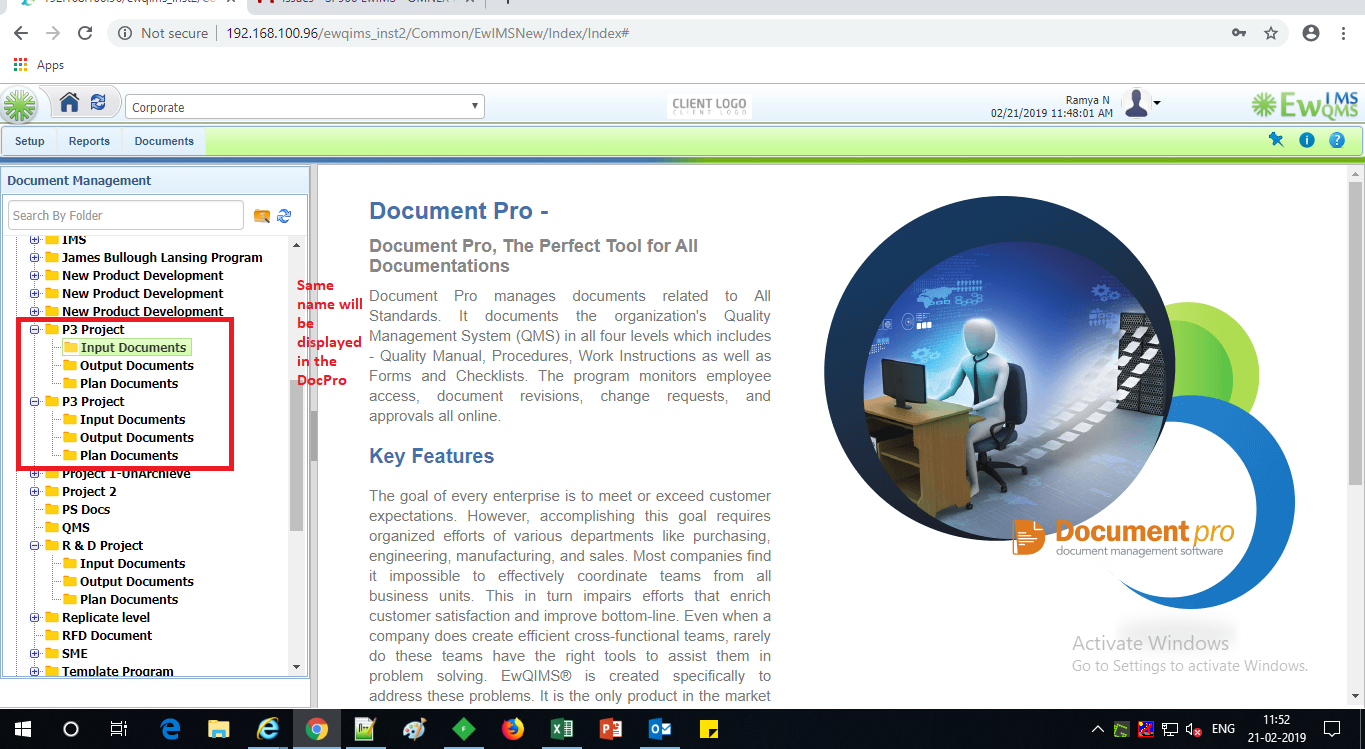The height and width of the screenshot is (749, 1365).
Task: Open Excel from the taskbar
Action: pos(562,729)
